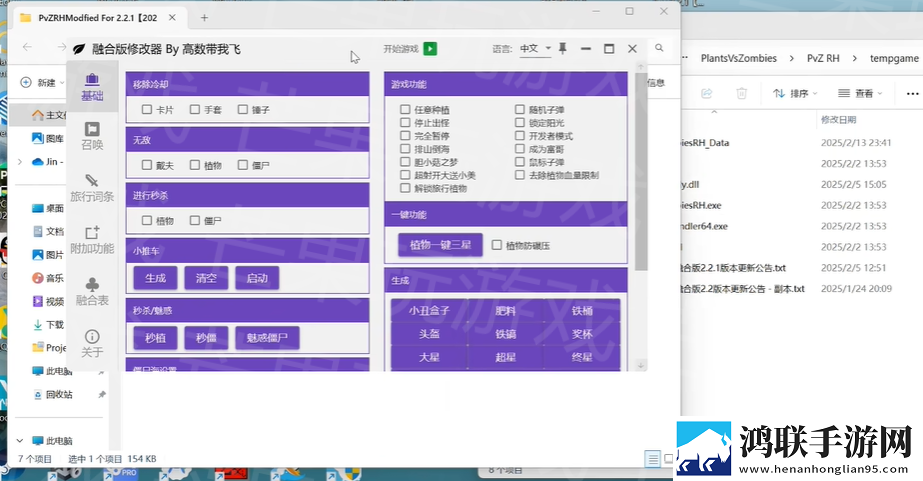Open the 排序 dropdown in right Explorer
Image resolution: width=923 pixels, height=481 pixels.
pos(795,93)
